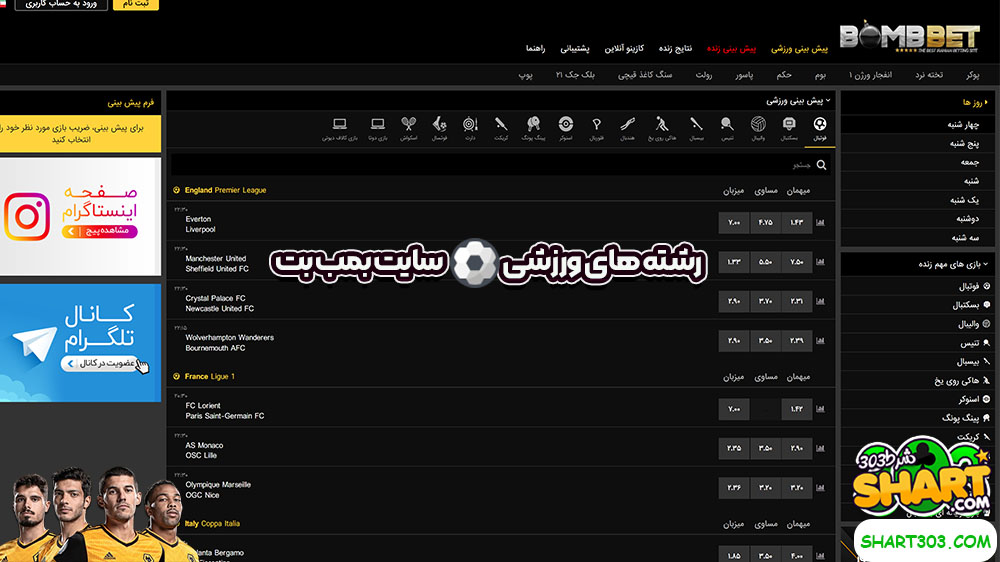
Task: Open the Instagram page banner
Action: coord(80,217)
